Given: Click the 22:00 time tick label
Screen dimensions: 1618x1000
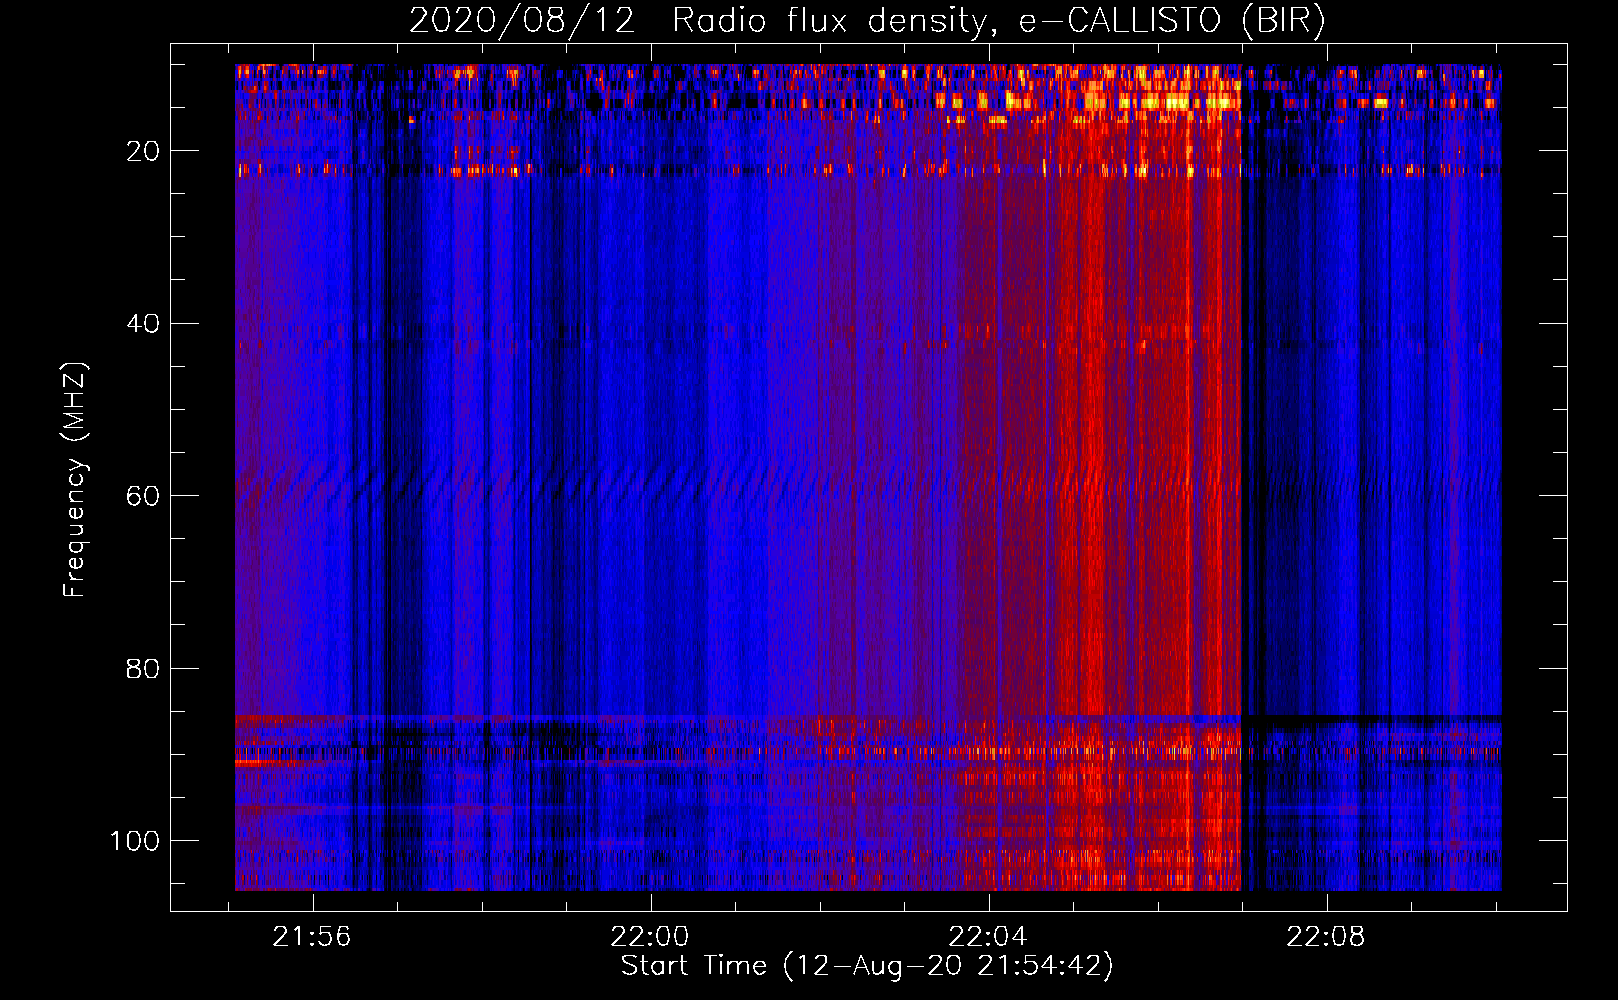Looking at the screenshot, I should [x=650, y=937].
